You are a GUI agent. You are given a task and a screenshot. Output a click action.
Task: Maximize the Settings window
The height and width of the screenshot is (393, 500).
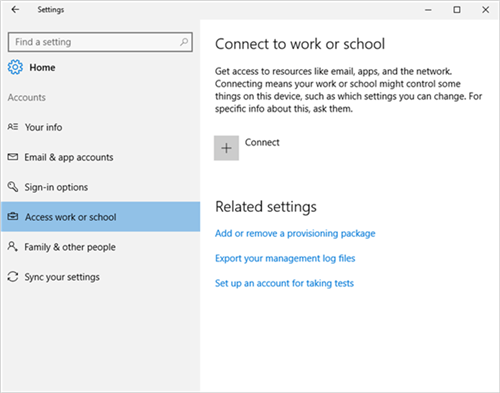(x=457, y=10)
